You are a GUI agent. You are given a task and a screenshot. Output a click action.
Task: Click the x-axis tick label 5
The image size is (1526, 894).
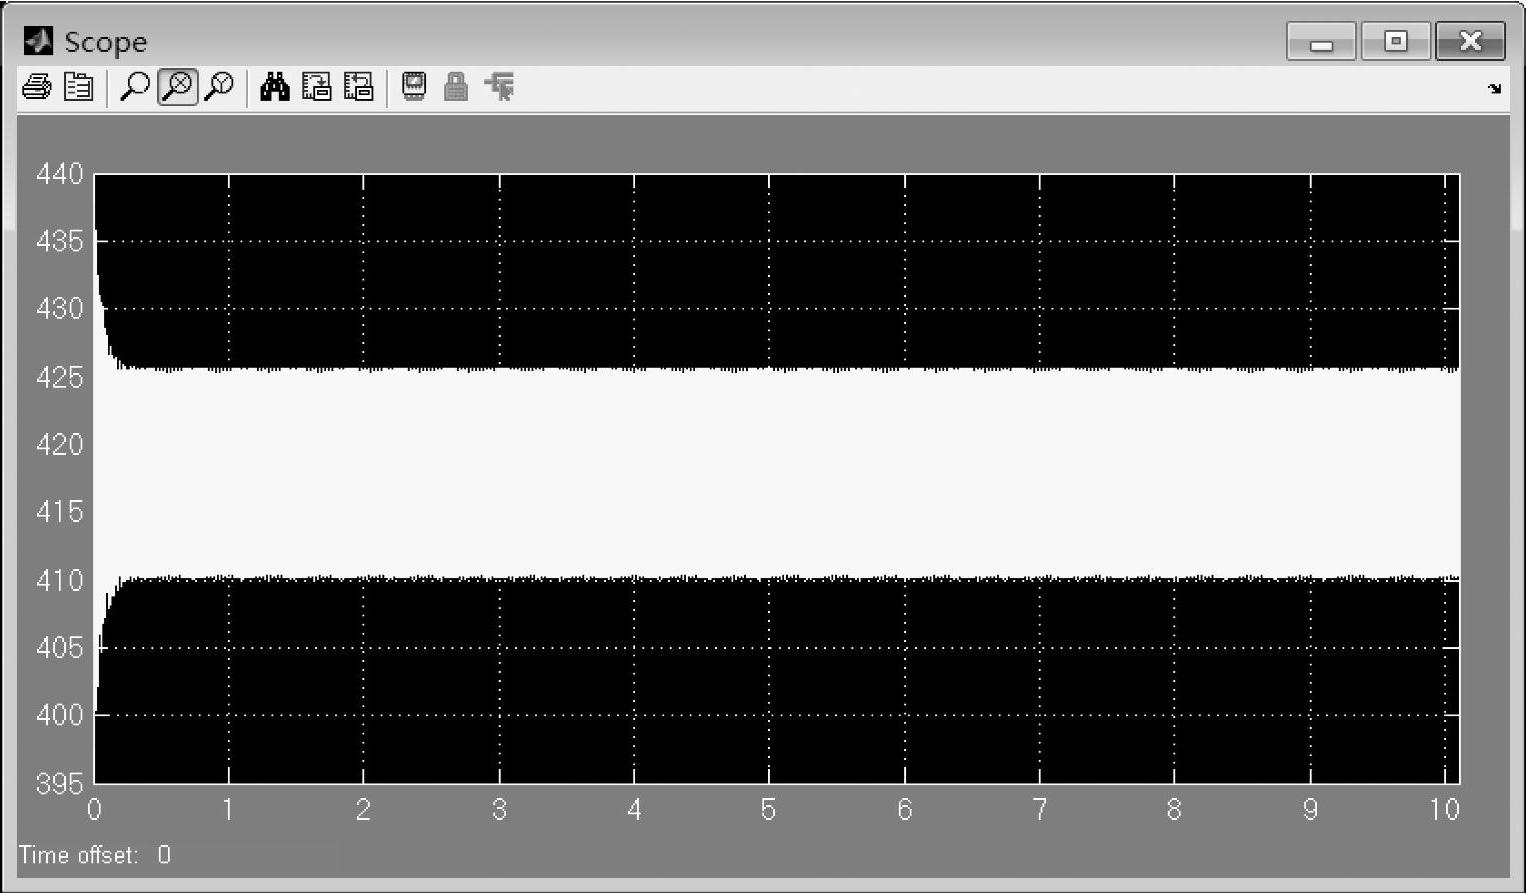768,809
